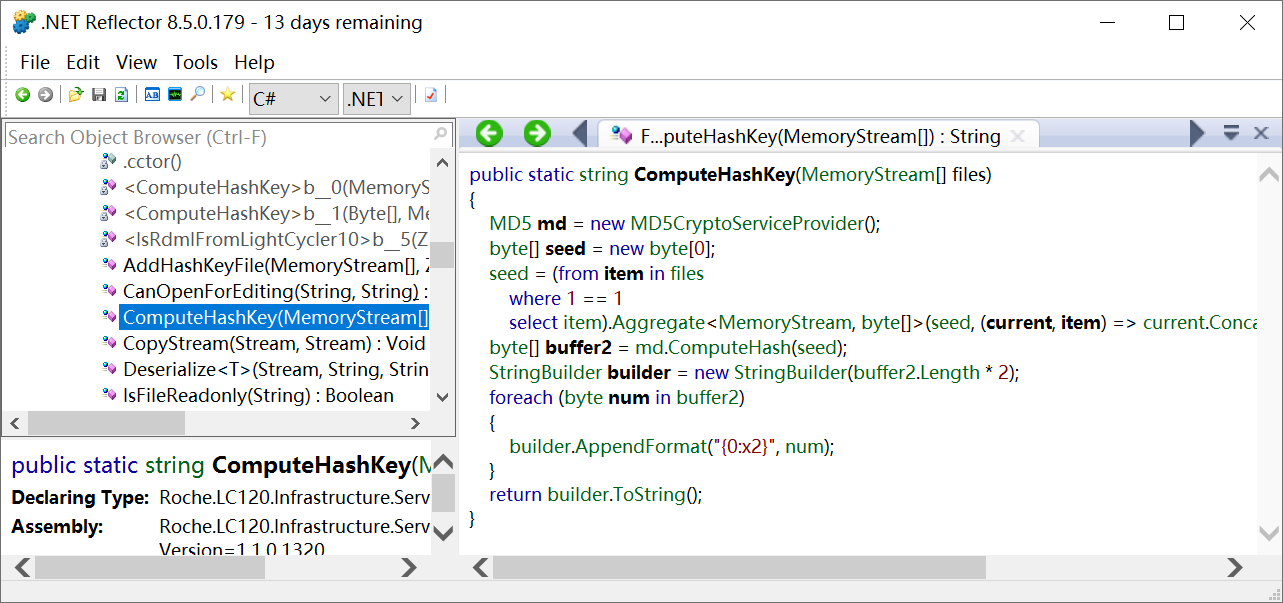Click the method icon beside AddHashKeyFile
Viewport: 1283px width, 603px height.
tap(109, 265)
